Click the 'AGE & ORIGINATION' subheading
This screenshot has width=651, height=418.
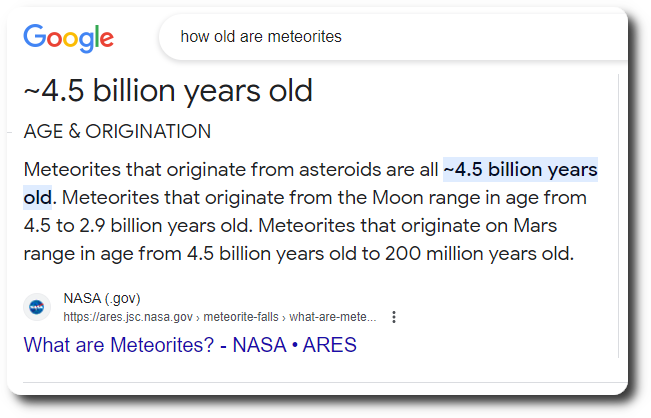117,132
